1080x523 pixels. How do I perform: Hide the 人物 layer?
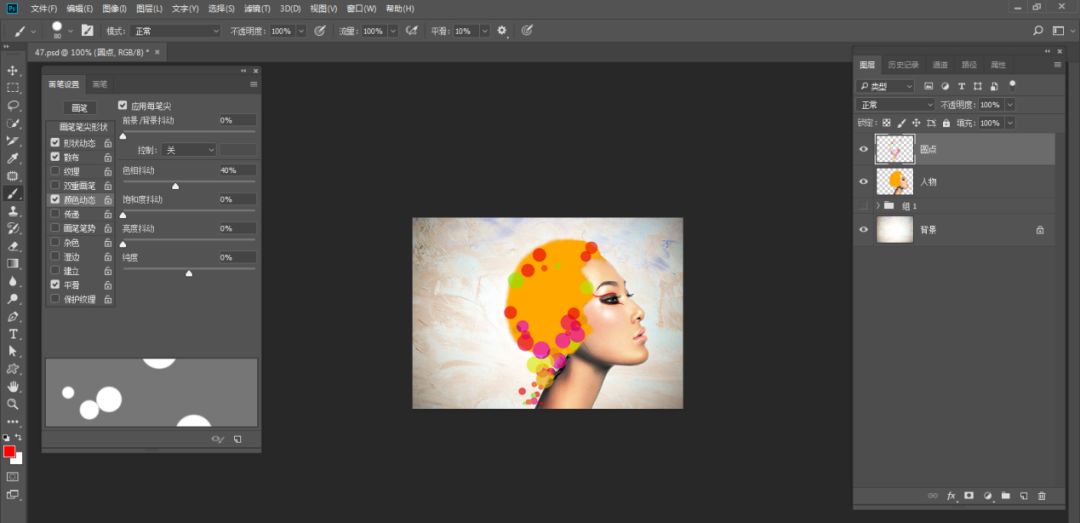click(x=864, y=181)
